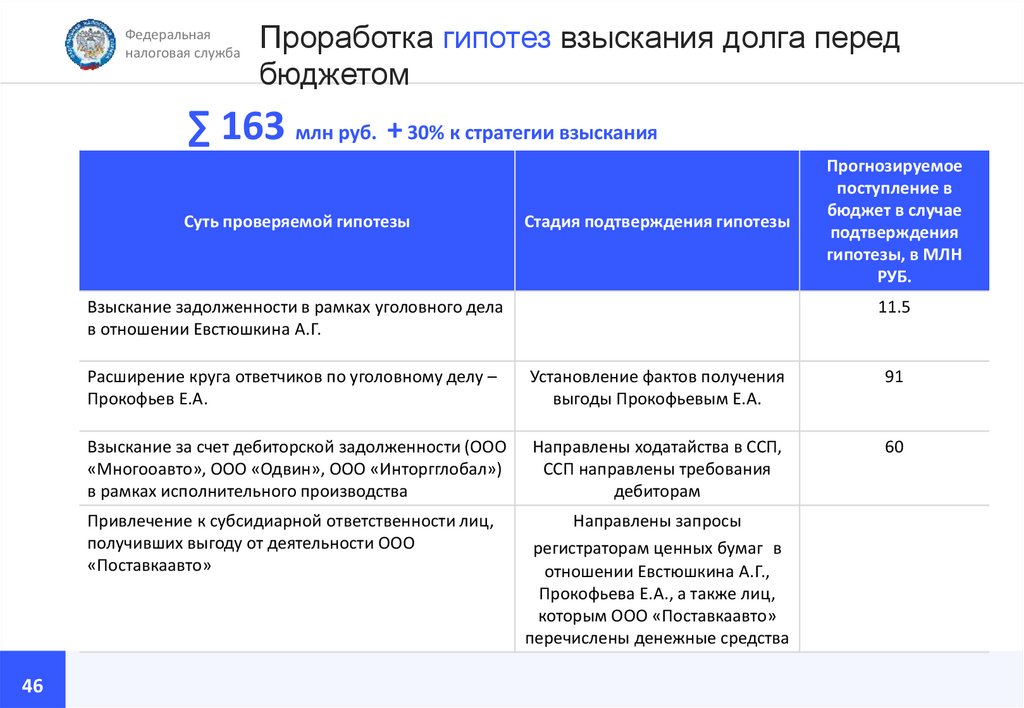Viewport: 1024px width, 708px height.
Task: Click row 'Взыскание за счет дебиторской задолженности'
Action: pos(296,469)
